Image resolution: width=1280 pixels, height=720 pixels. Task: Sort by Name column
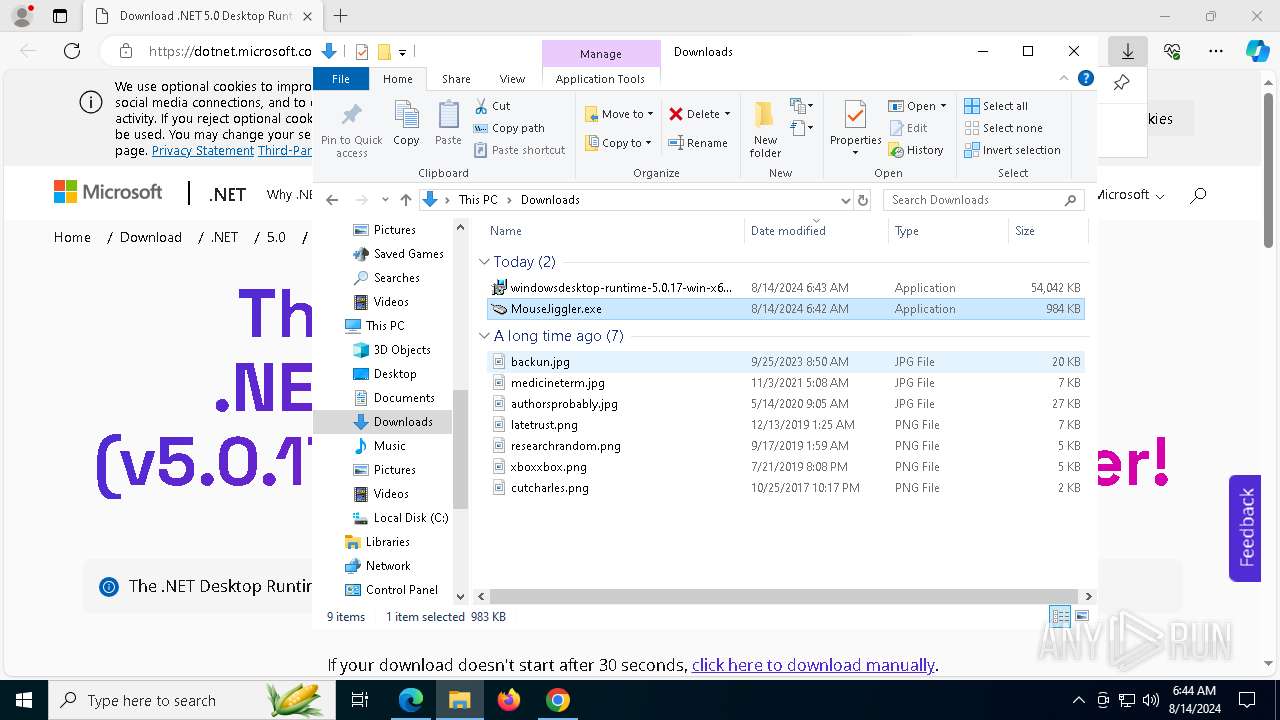click(612, 231)
